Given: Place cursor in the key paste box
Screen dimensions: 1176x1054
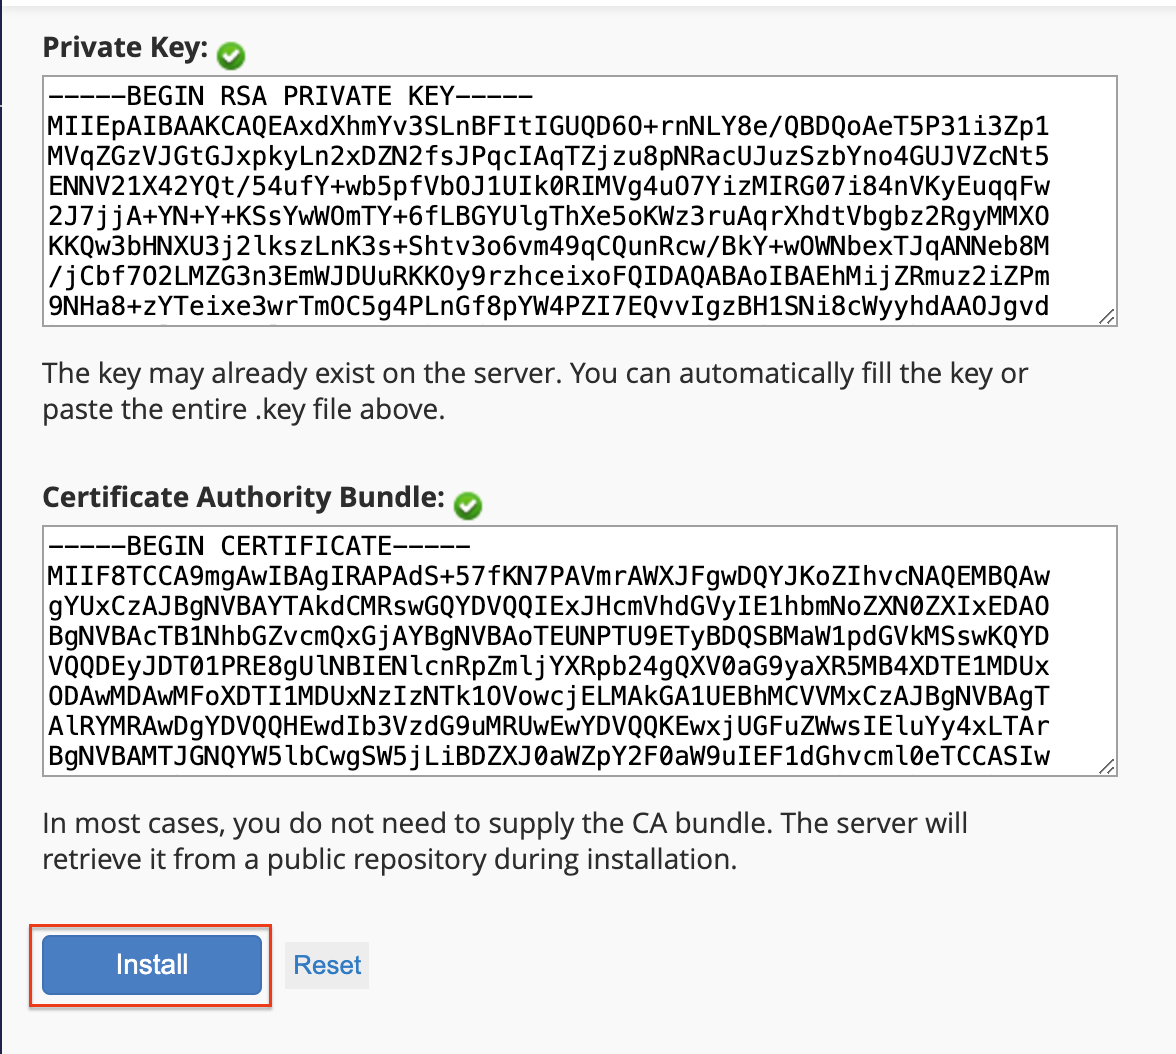Looking at the screenshot, I should [578, 200].
